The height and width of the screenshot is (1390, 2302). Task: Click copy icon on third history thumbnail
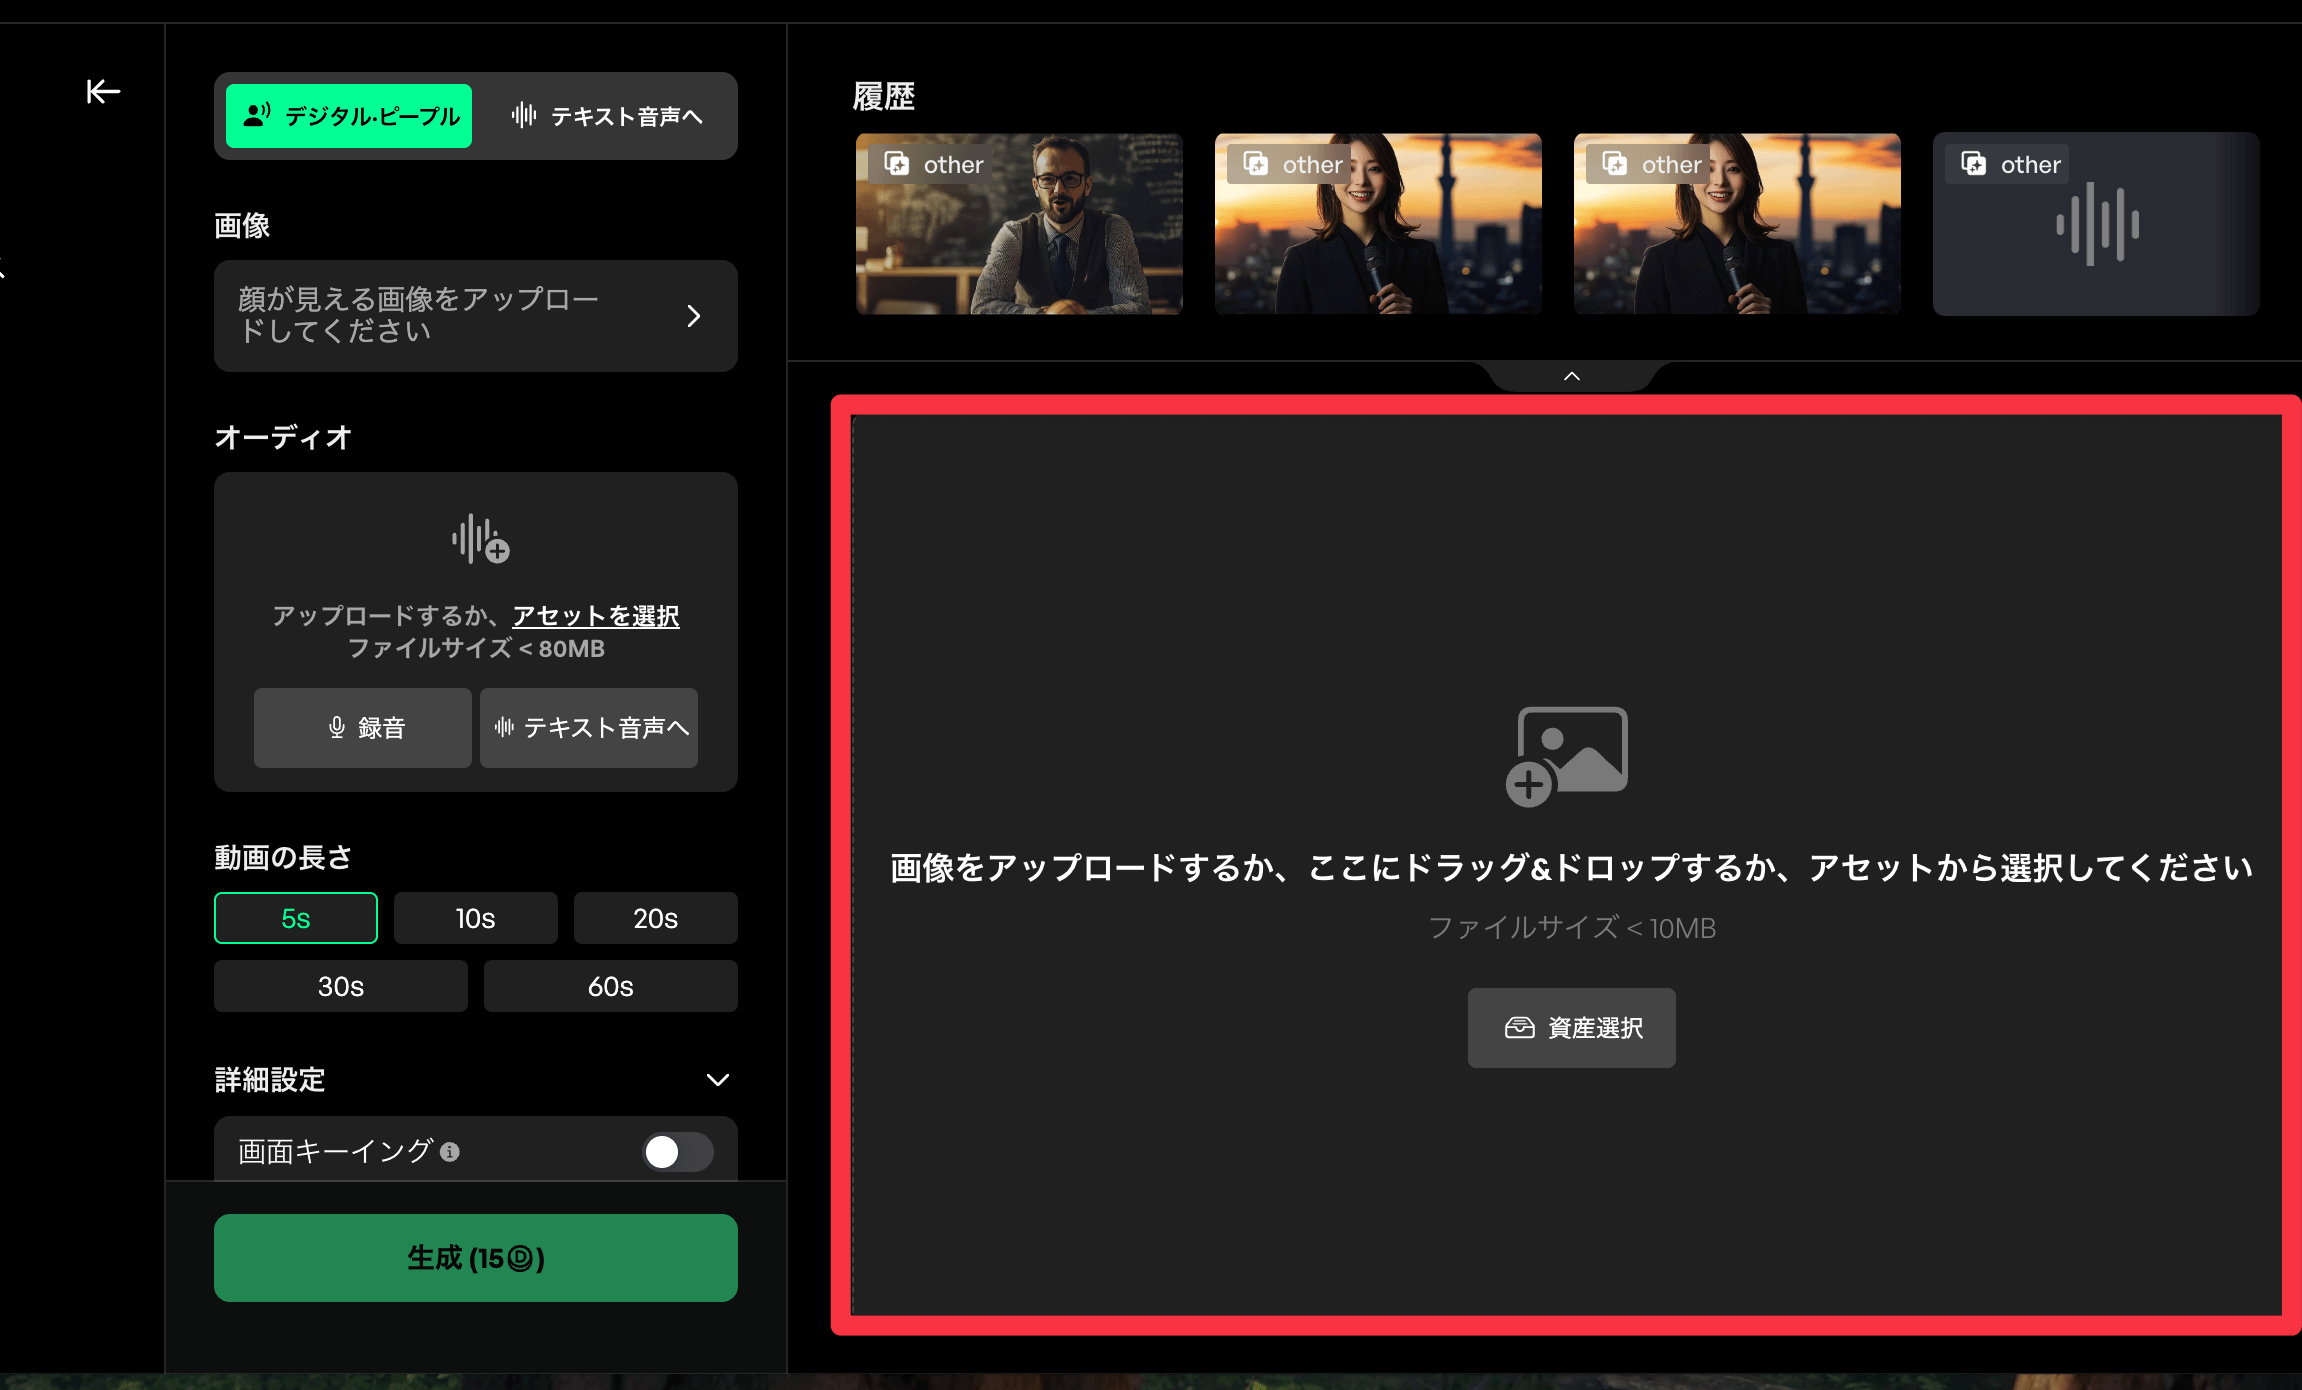[1615, 164]
